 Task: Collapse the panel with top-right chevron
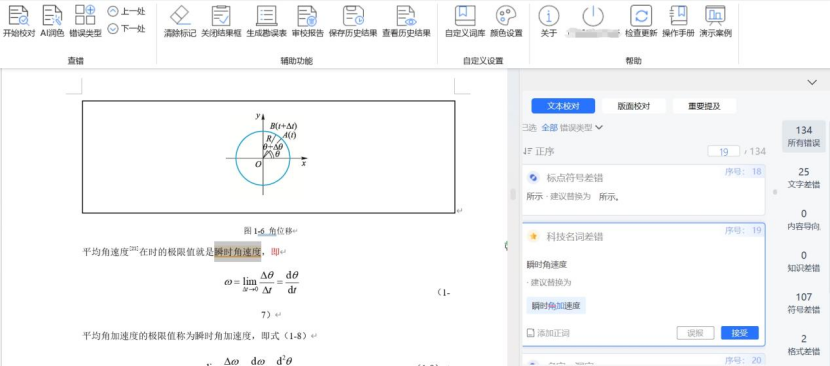(x=812, y=82)
